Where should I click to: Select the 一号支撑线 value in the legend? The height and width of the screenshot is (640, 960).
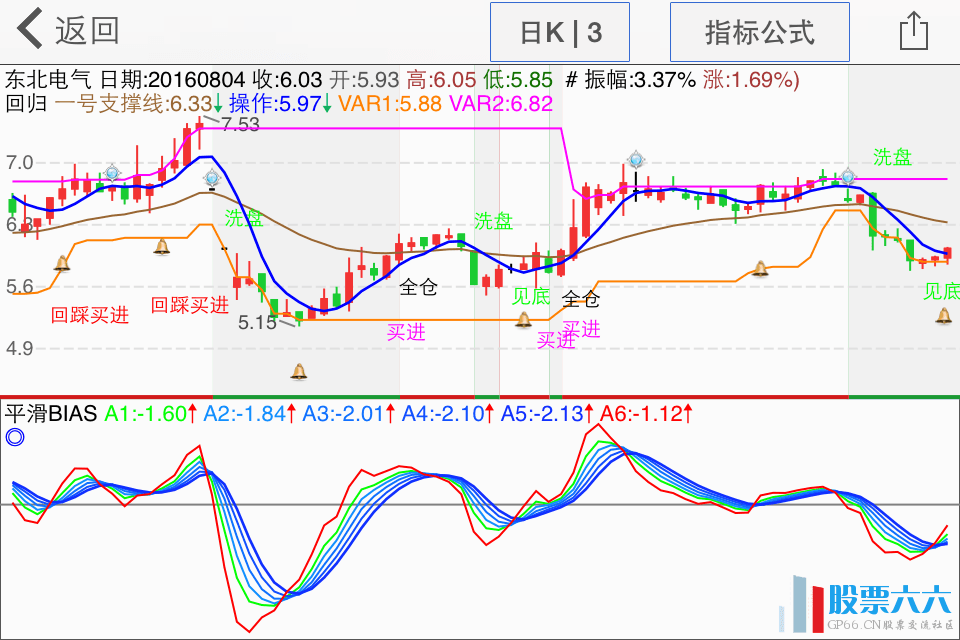click(x=133, y=102)
